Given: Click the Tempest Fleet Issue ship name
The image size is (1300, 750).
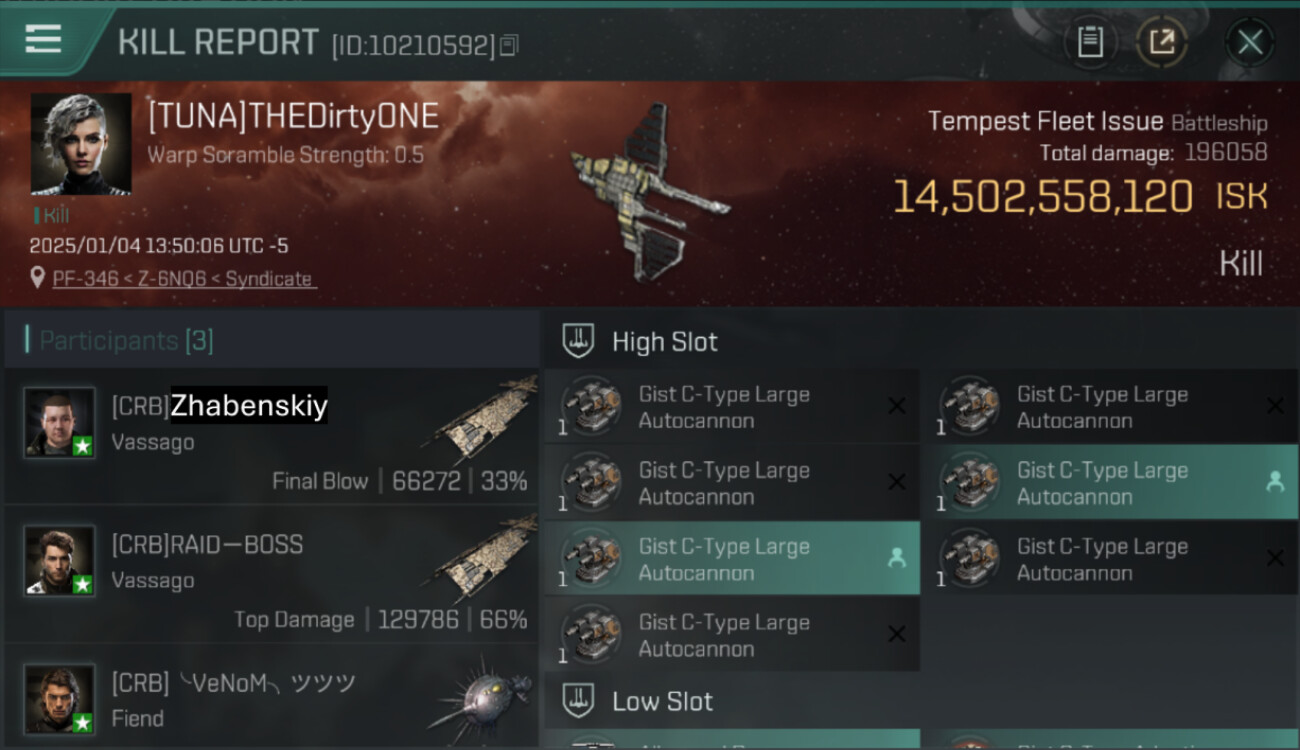Looking at the screenshot, I should coord(1045,122).
